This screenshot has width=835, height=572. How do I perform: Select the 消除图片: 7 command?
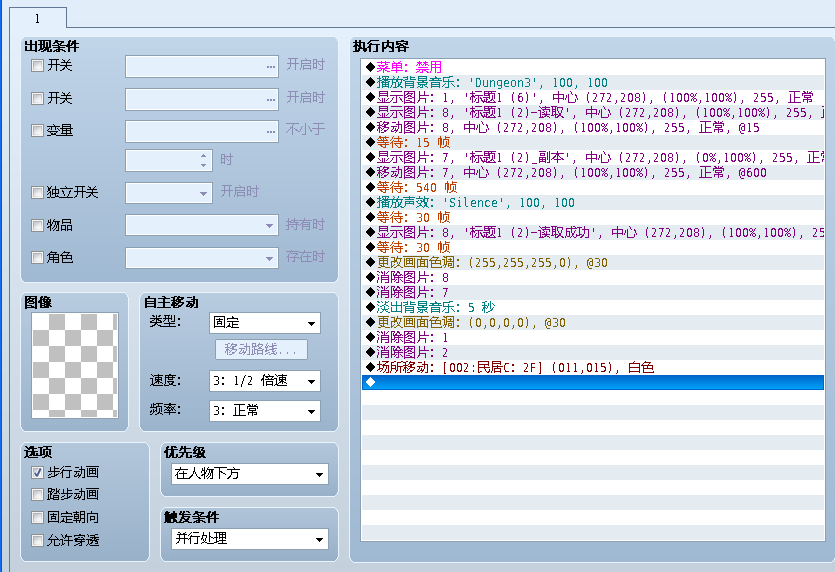(x=593, y=292)
